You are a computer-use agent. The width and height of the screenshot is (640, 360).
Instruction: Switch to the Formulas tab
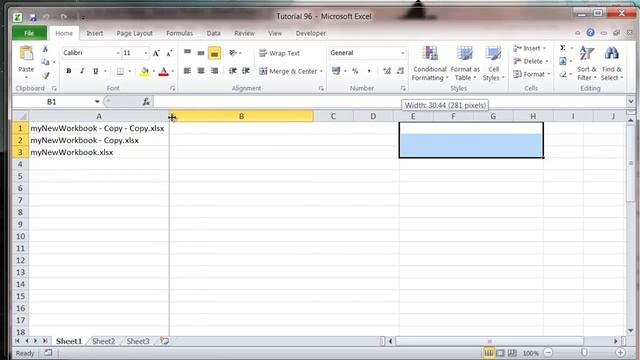pos(179,33)
